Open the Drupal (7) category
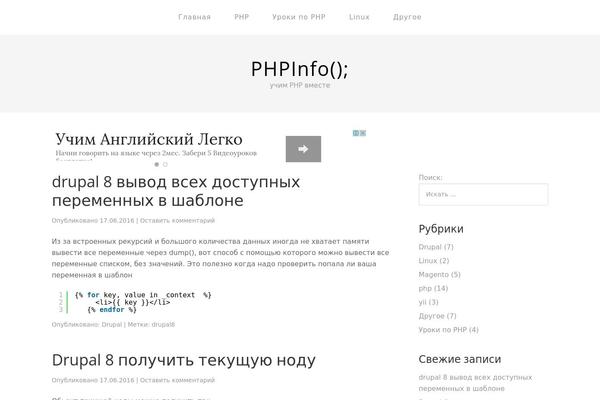The image size is (600, 400). pos(436,247)
